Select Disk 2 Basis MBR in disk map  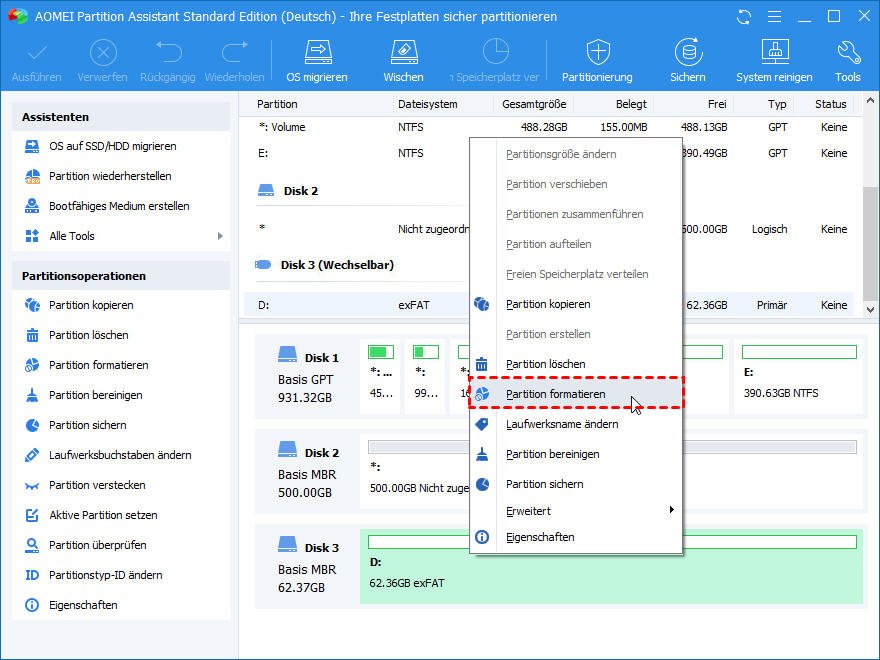pos(308,473)
